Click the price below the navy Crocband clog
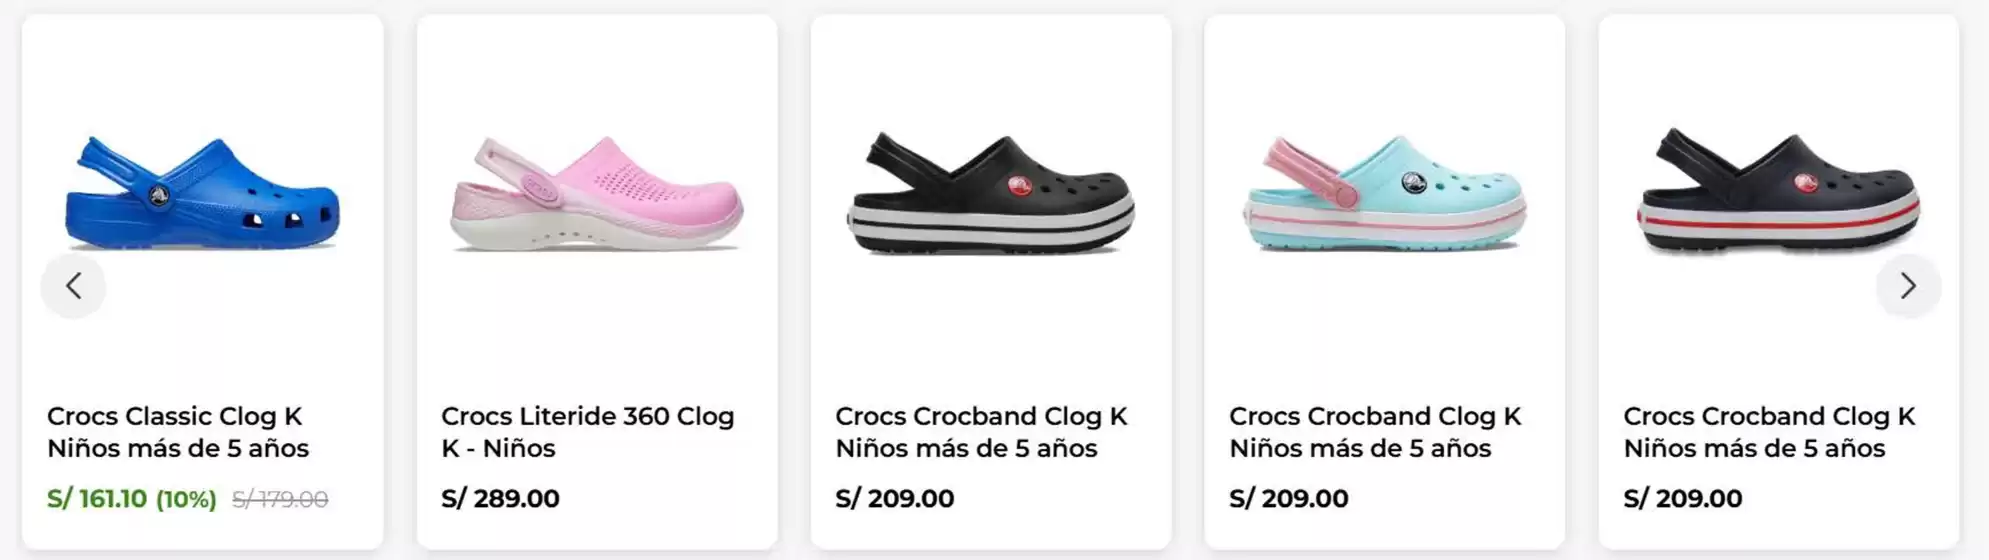The image size is (1989, 560). pyautogui.click(x=1682, y=498)
